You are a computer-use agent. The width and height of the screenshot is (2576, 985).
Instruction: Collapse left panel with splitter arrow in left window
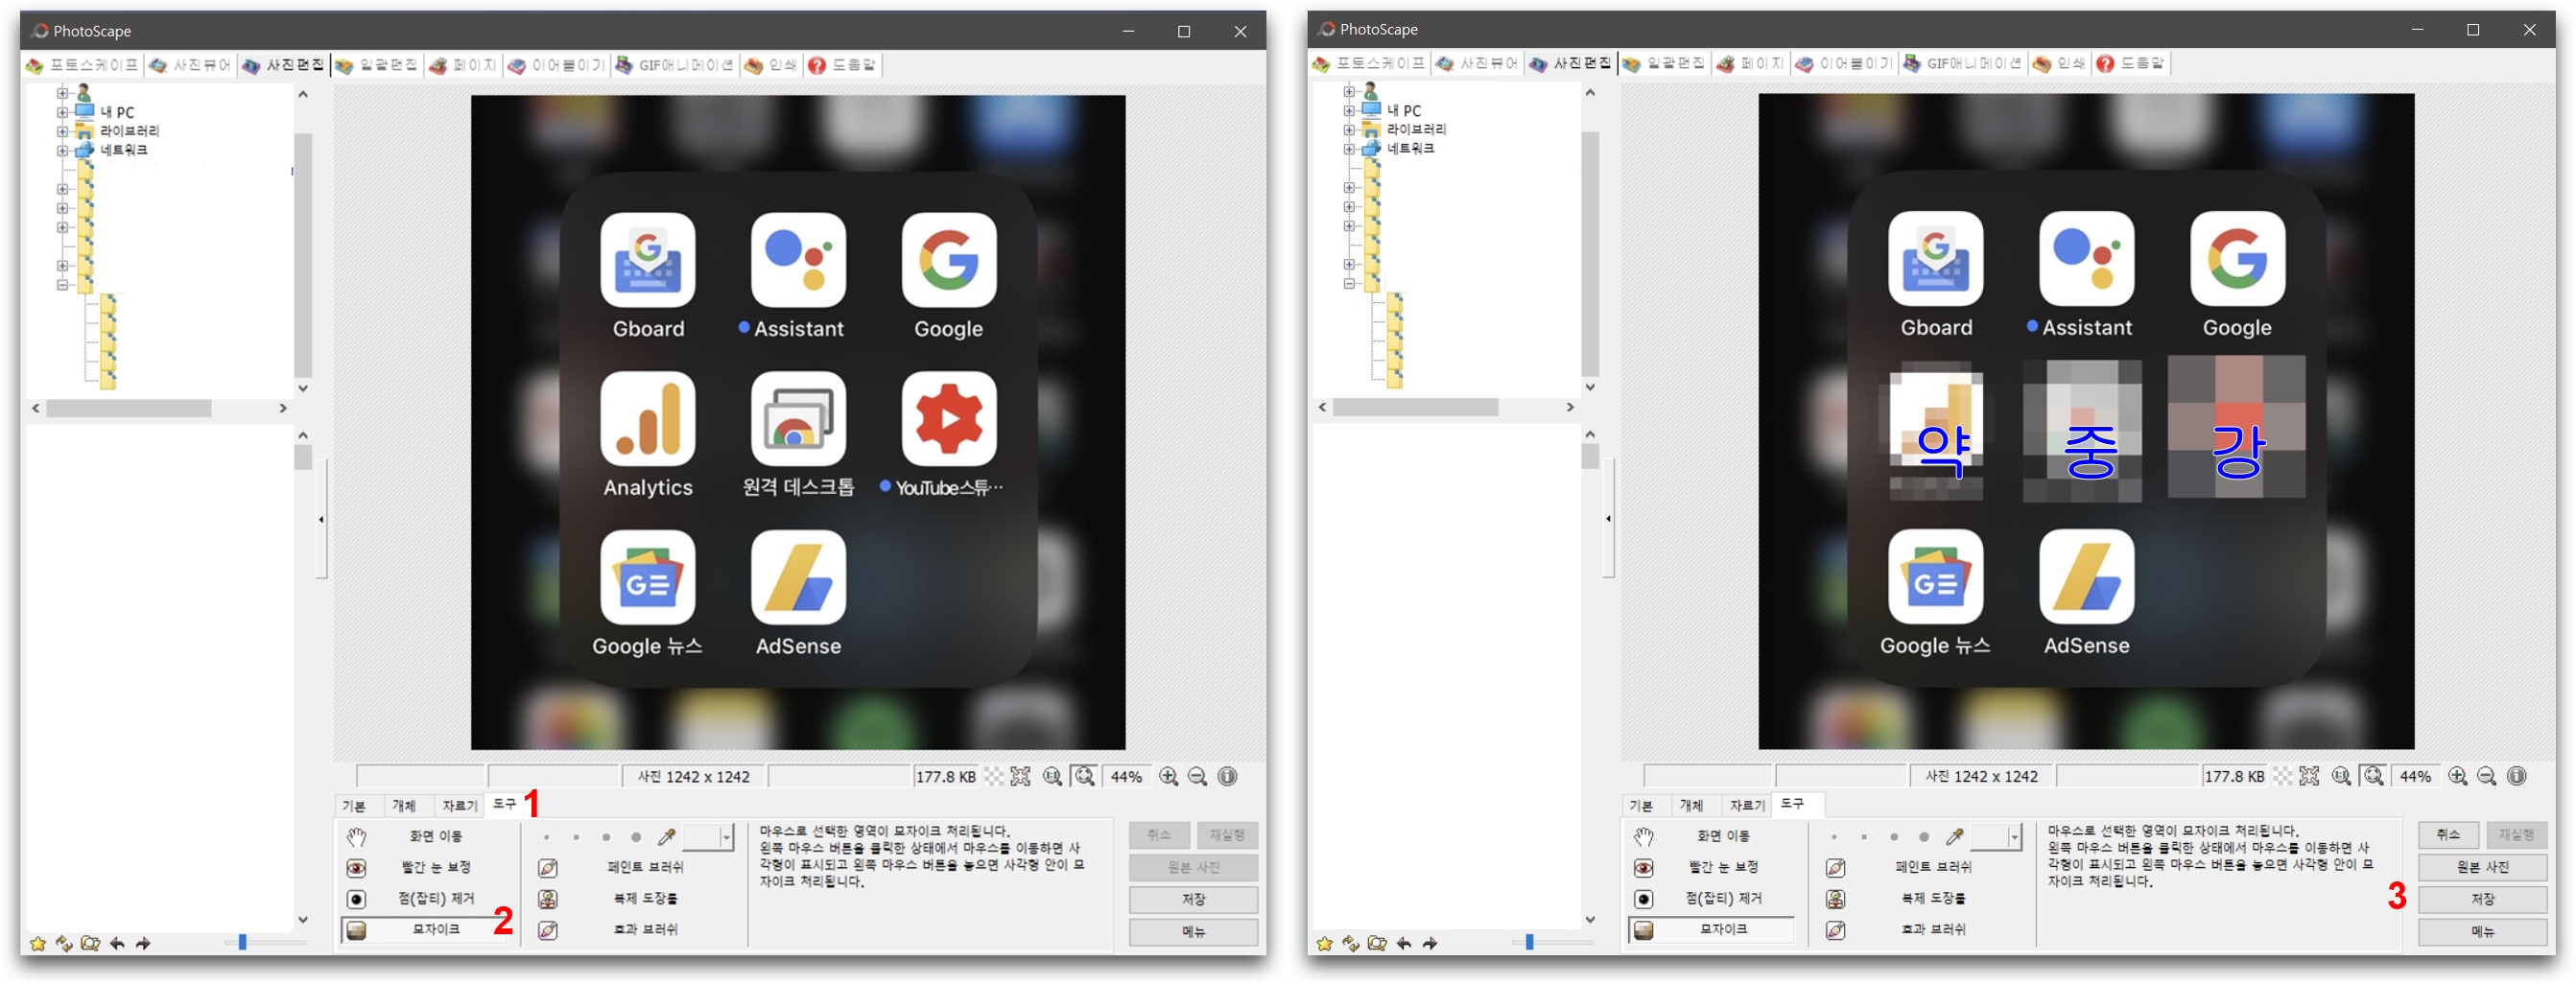[321, 519]
